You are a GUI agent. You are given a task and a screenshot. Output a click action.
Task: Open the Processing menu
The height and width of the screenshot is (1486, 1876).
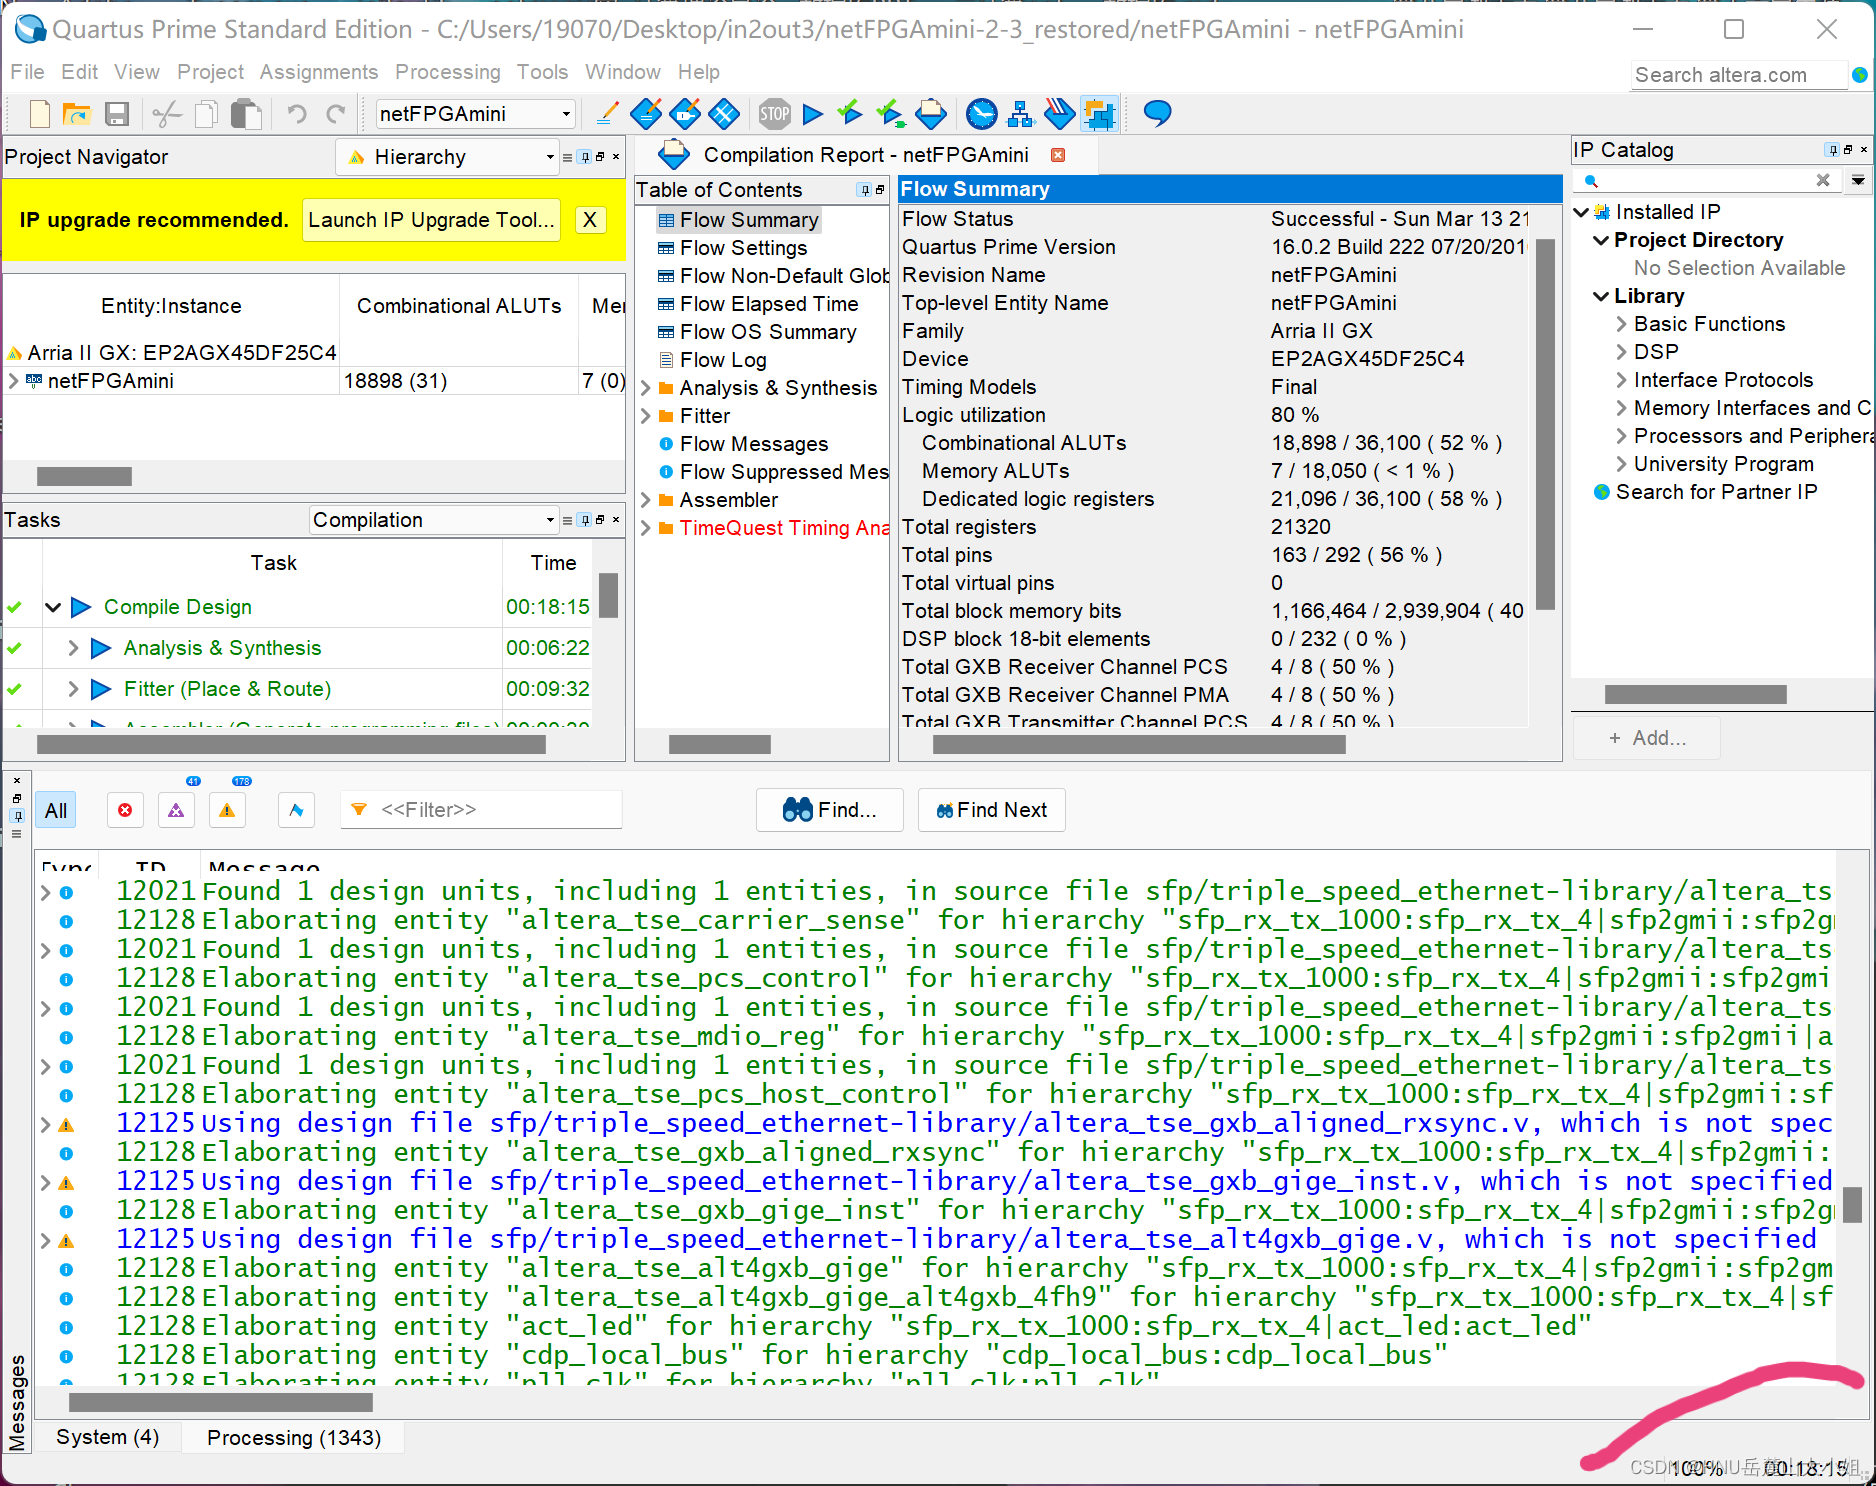point(447,72)
